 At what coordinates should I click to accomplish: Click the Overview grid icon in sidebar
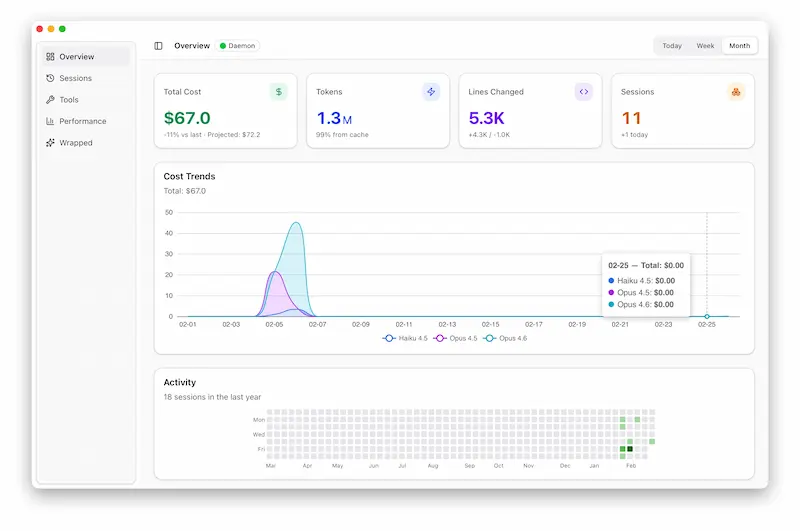(x=50, y=57)
